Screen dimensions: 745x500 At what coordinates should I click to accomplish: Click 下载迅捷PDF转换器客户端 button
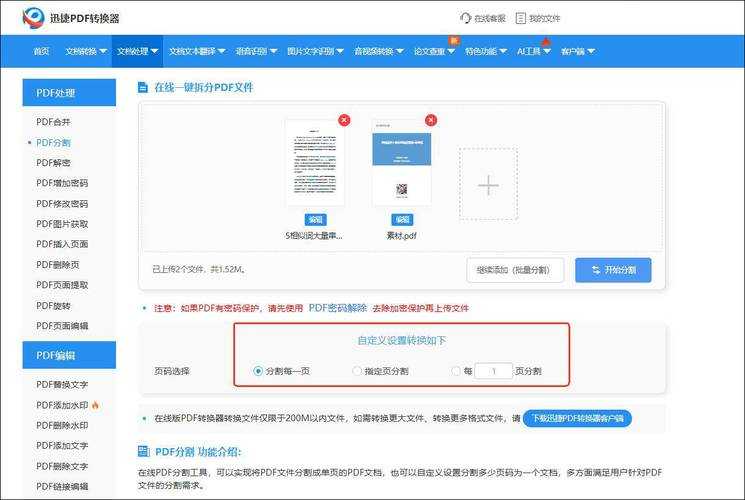click(x=577, y=418)
